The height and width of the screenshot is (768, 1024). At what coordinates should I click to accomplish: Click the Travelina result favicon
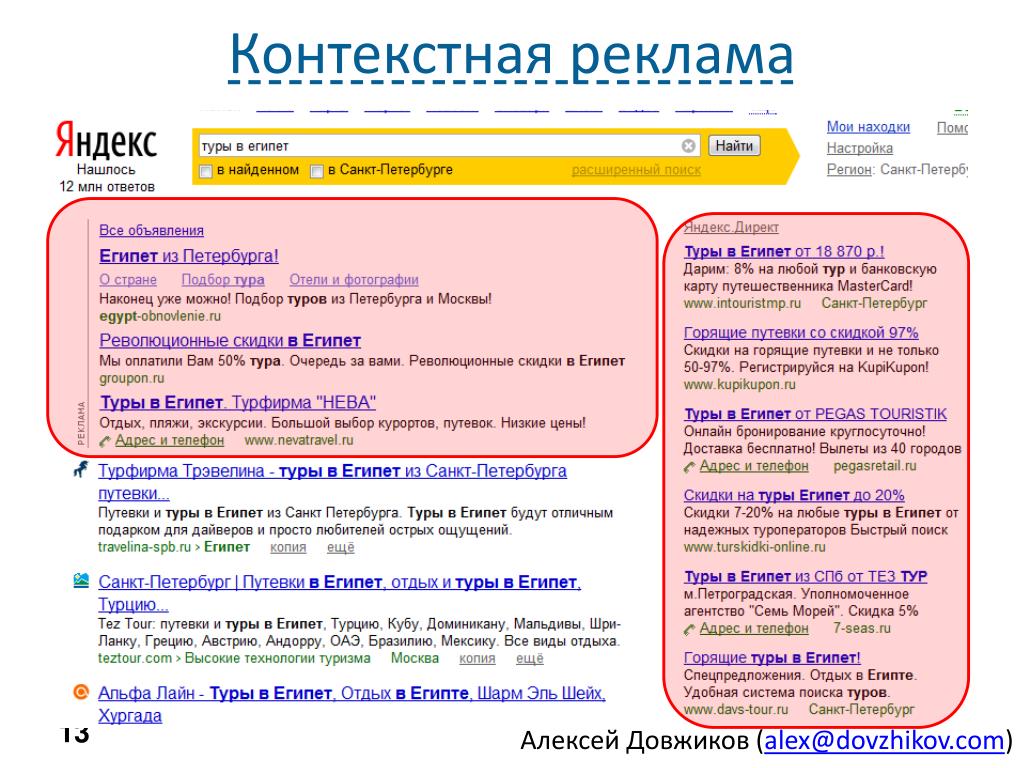(x=81, y=470)
